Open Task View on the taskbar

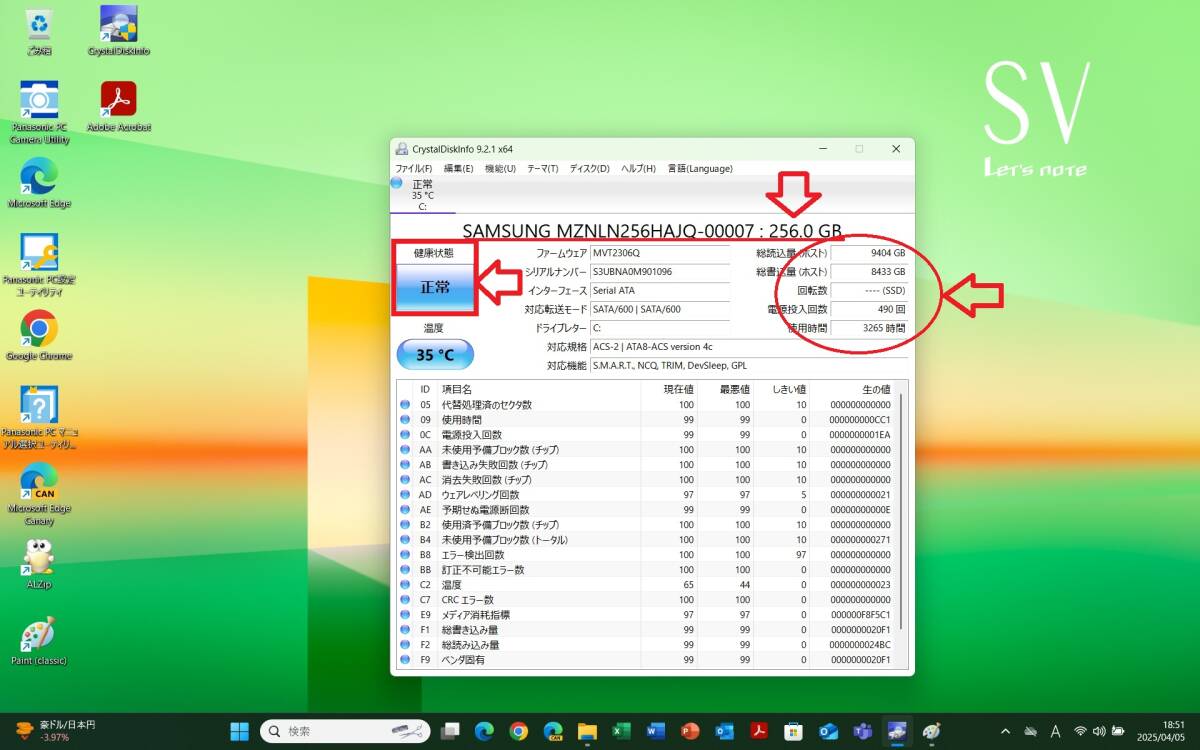450,731
